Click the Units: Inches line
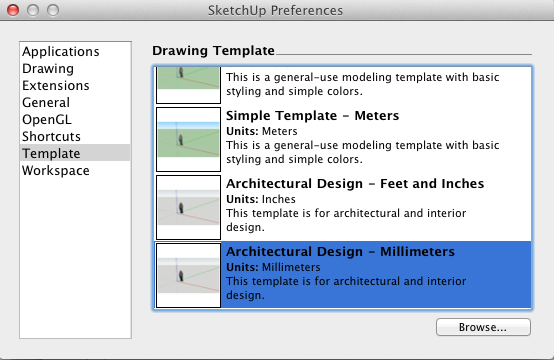Image resolution: width=554 pixels, height=360 pixels. [261, 199]
